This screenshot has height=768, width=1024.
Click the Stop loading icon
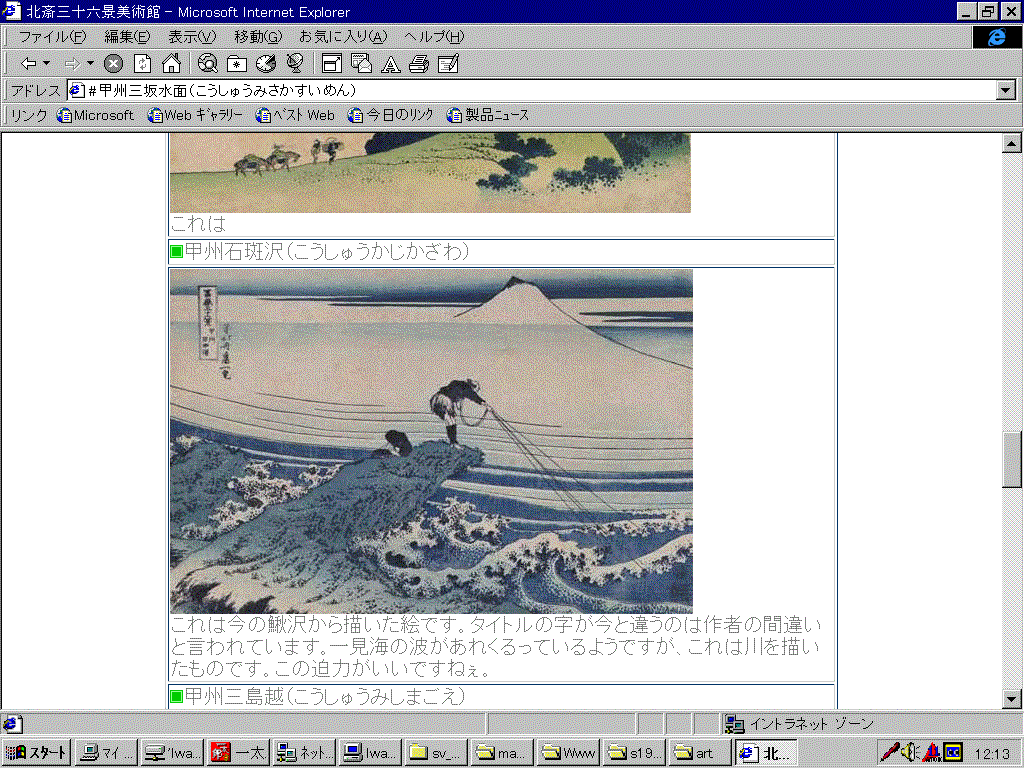114,63
